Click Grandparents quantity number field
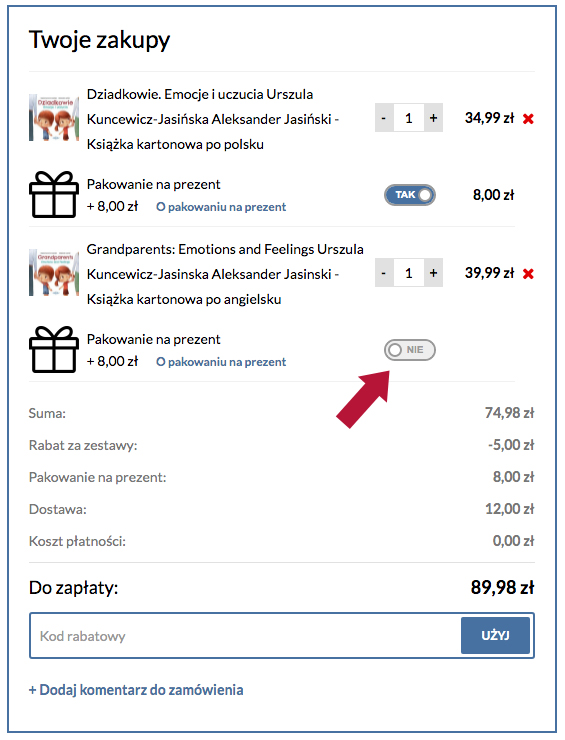This screenshot has height=740, width=565. 409,272
